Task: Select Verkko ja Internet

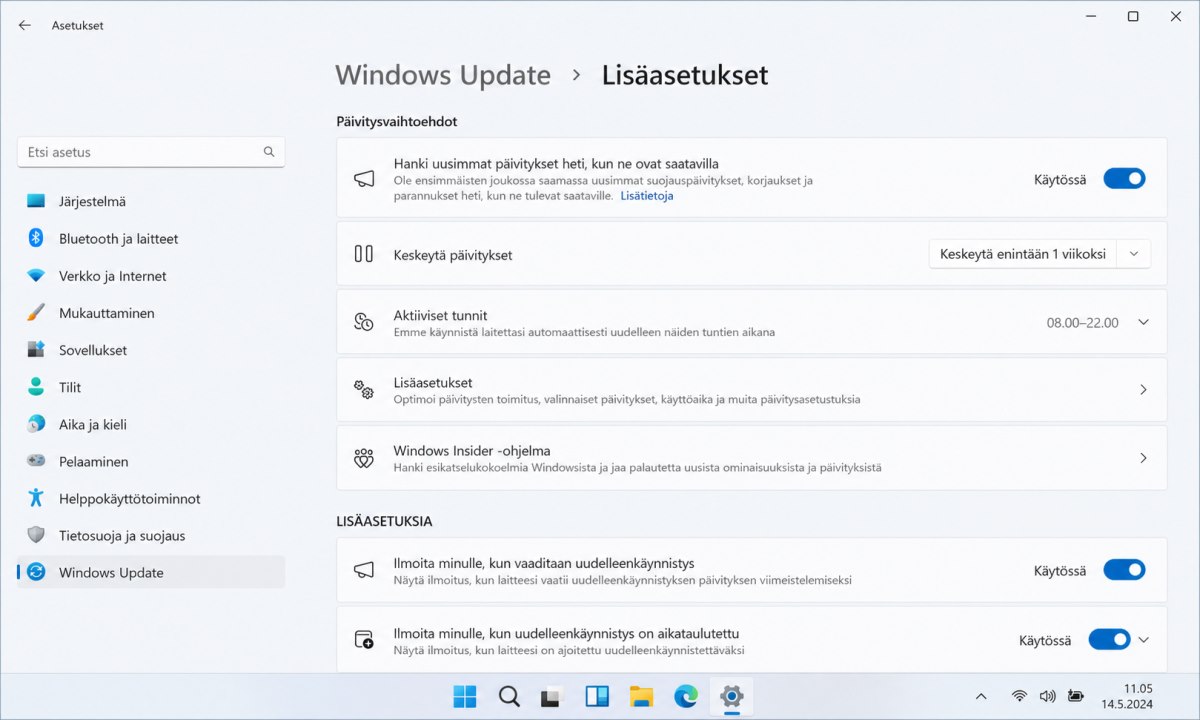Action: pyautogui.click(x=151, y=276)
